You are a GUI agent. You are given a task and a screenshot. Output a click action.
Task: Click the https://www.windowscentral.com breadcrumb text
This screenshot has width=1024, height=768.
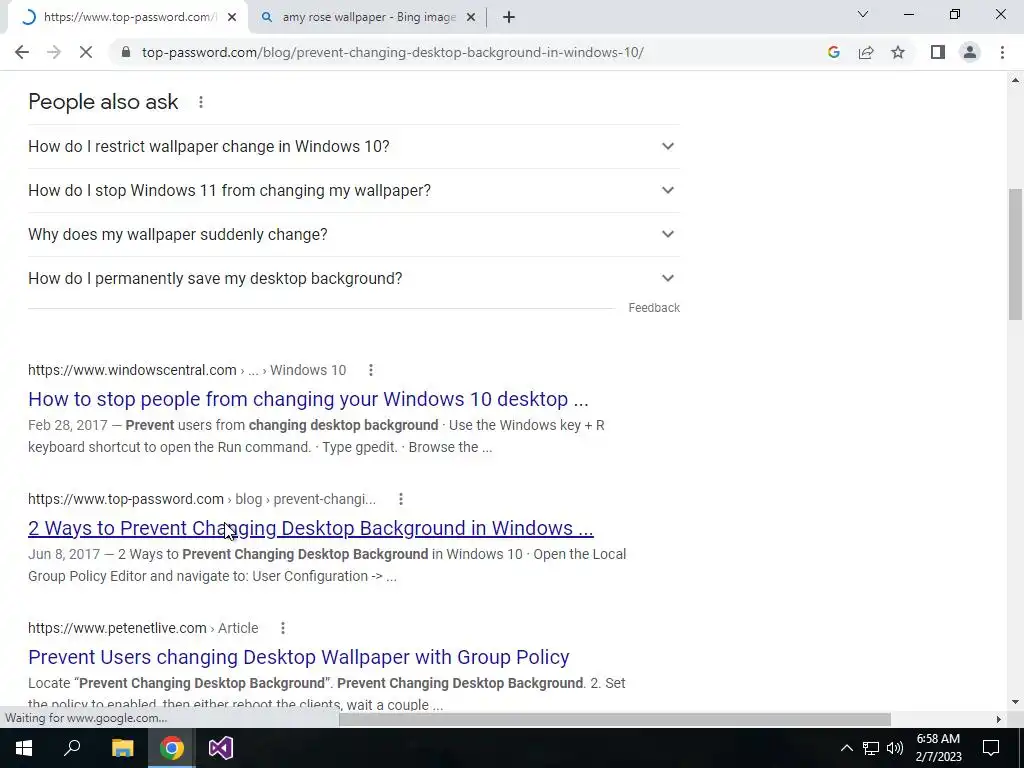click(132, 370)
